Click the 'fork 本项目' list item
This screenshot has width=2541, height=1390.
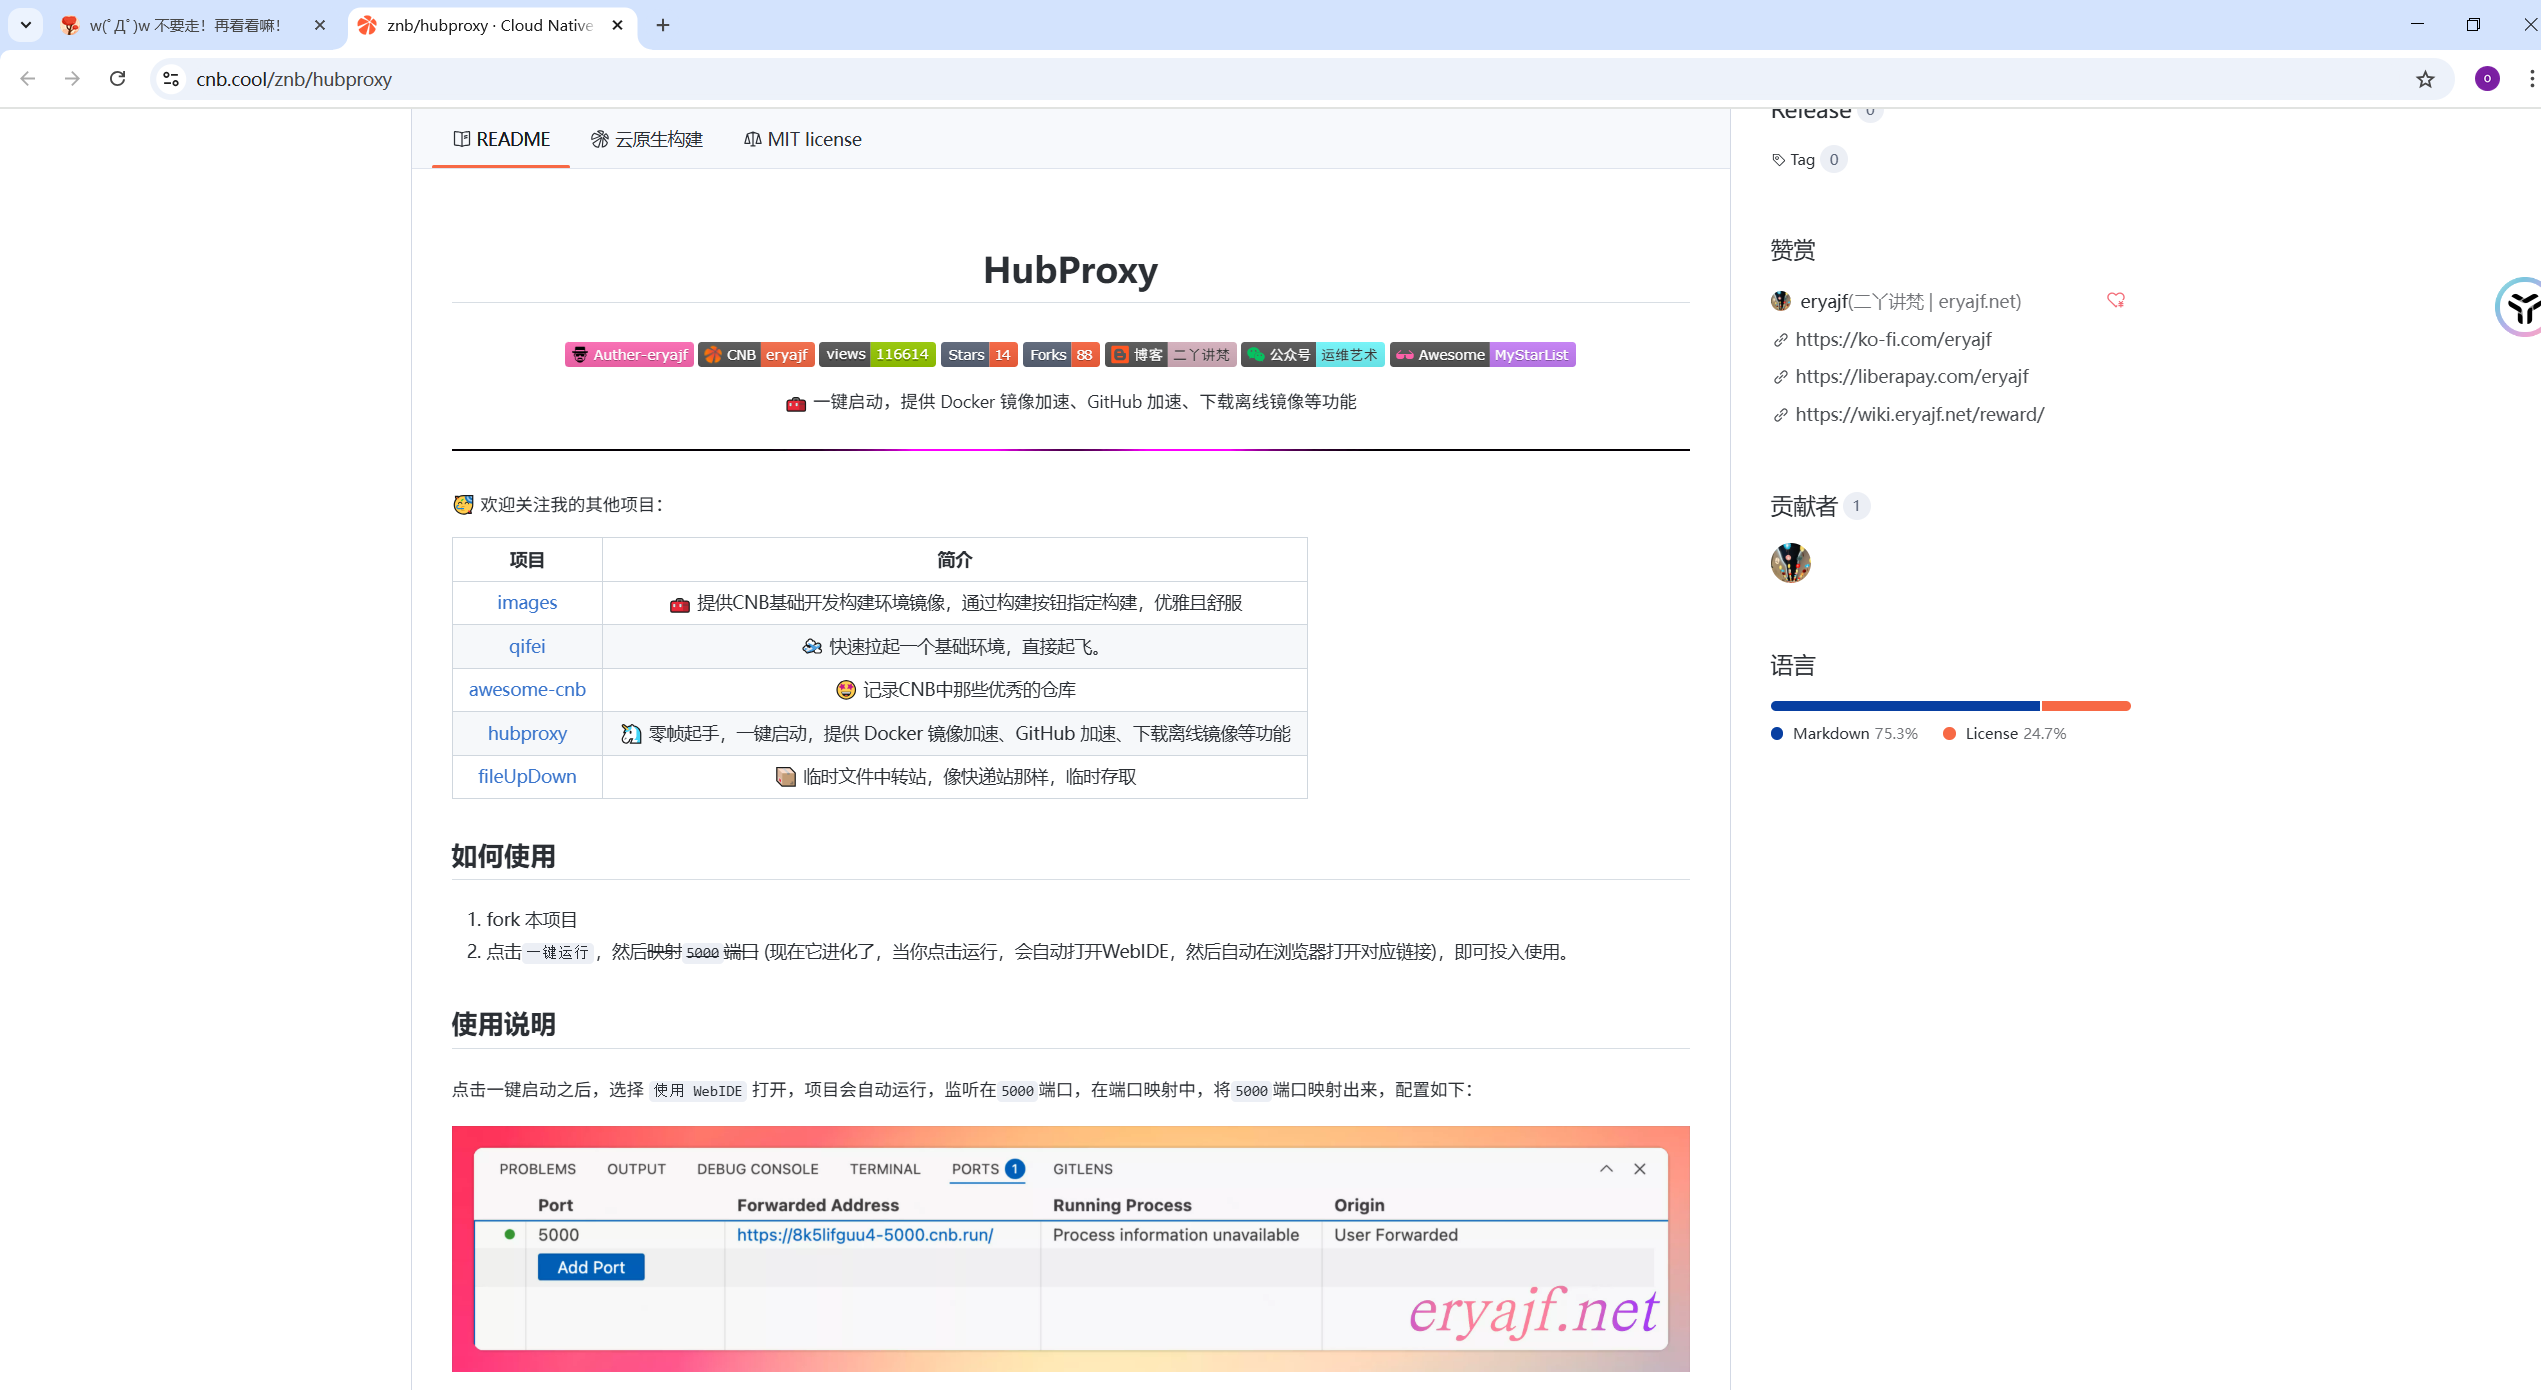pyautogui.click(x=531, y=920)
